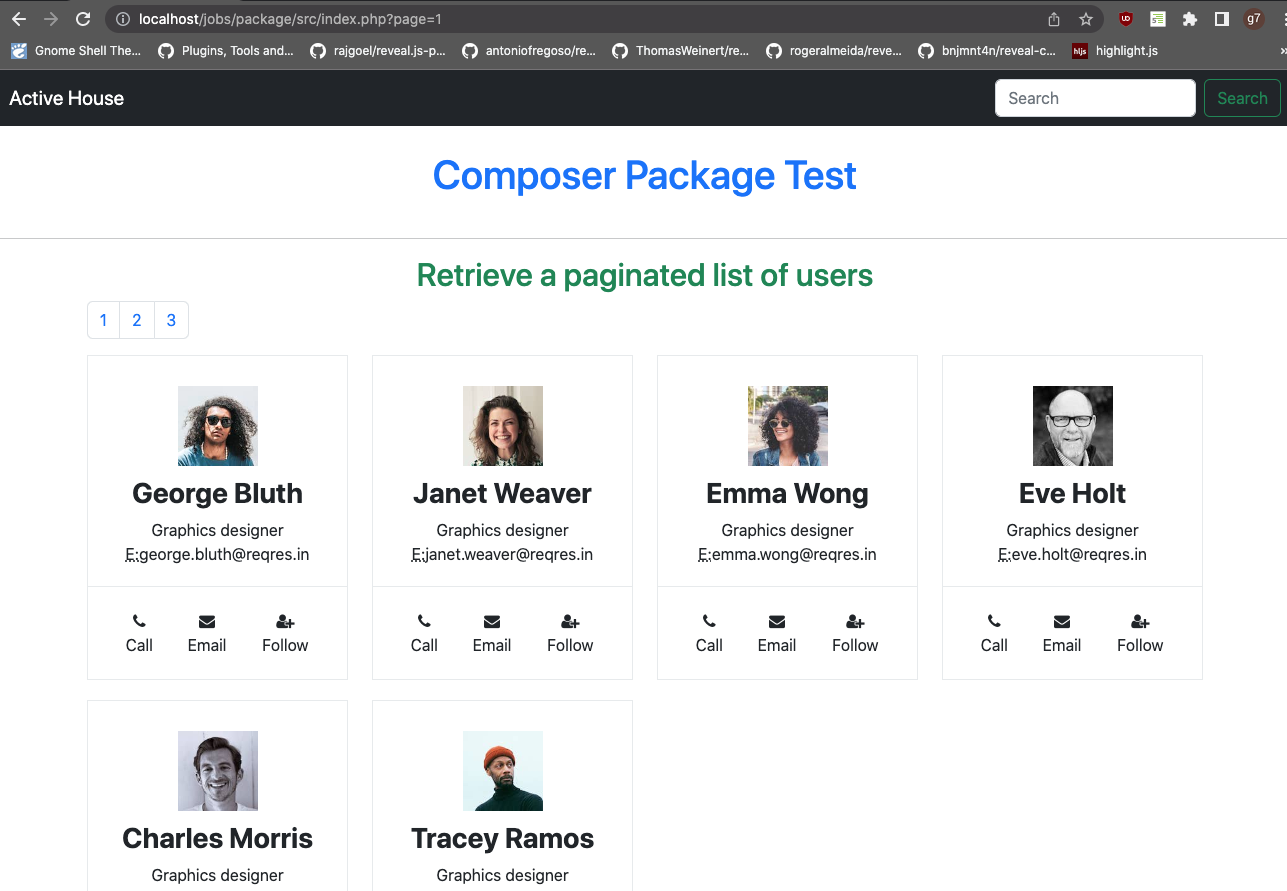Click the email emma.wong@reqres.in

coord(794,554)
